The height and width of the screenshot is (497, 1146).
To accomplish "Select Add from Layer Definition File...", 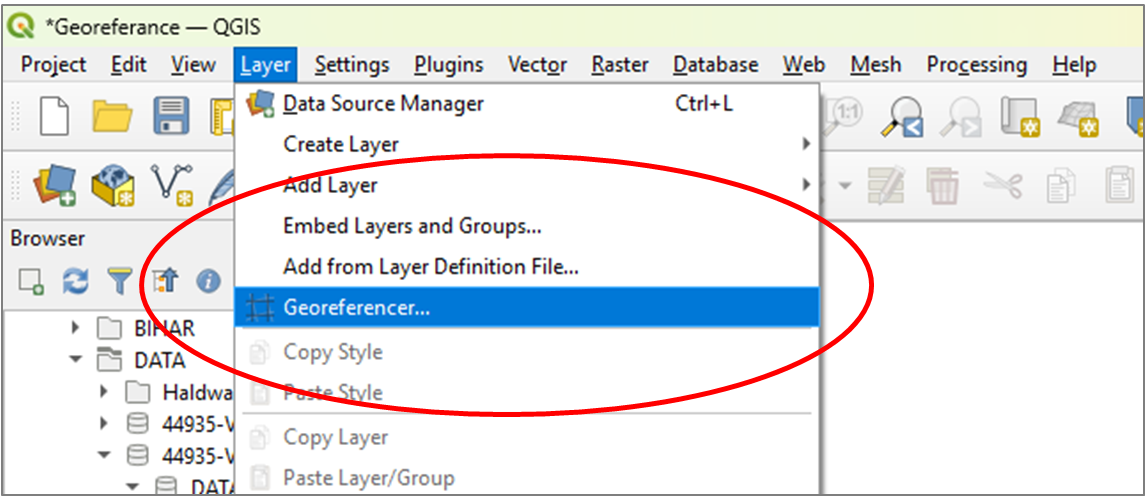I will [527, 267].
